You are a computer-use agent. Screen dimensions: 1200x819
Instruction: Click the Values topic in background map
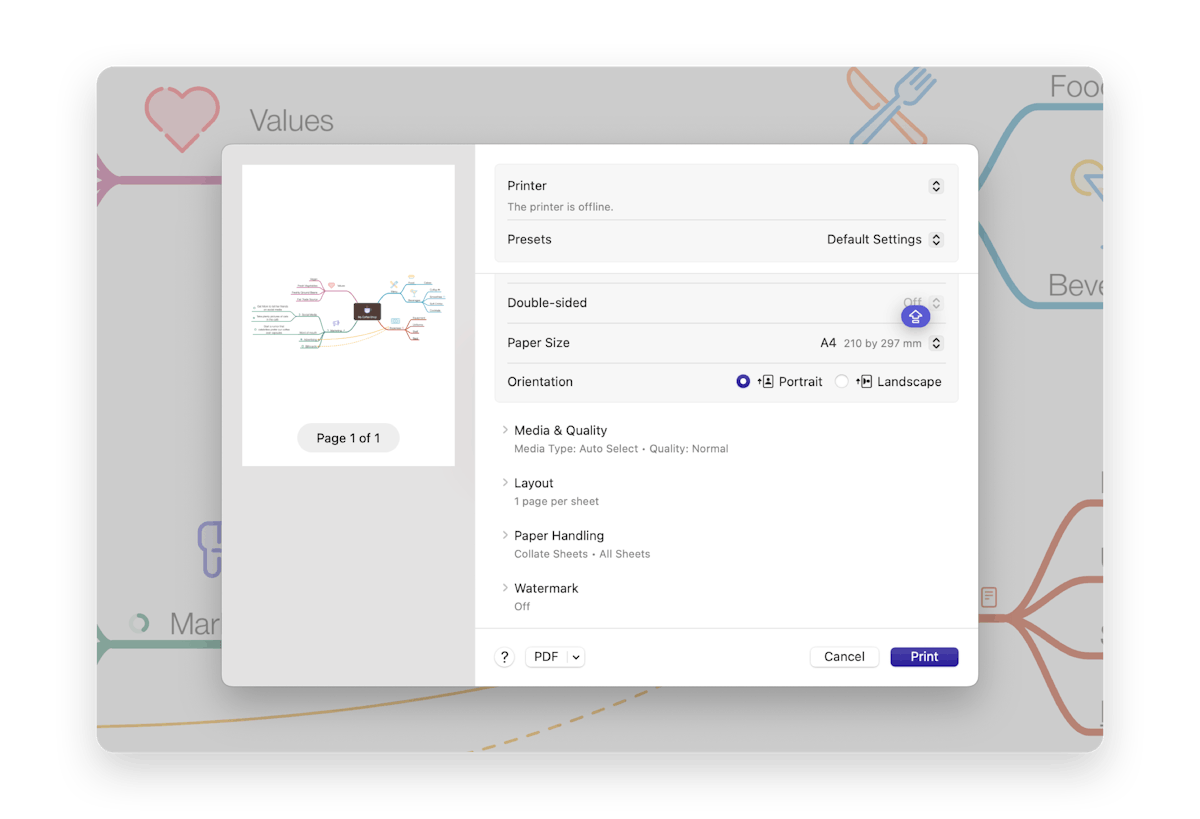coord(291,122)
